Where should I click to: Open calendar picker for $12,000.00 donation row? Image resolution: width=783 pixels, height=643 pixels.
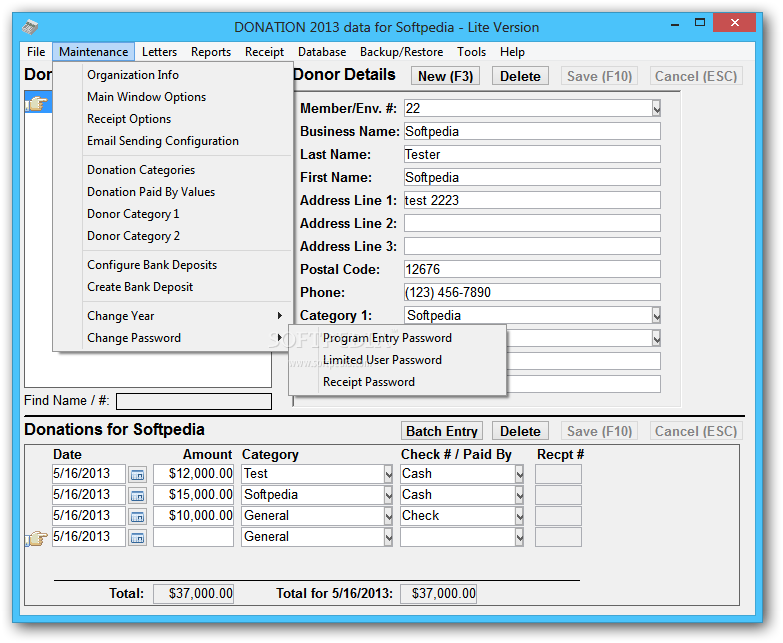click(137, 475)
